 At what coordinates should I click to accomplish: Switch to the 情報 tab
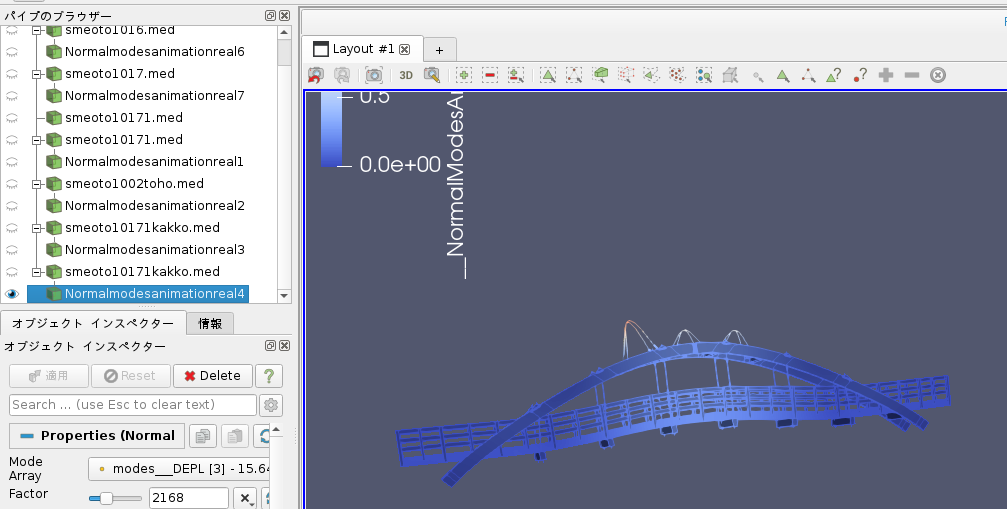210,324
